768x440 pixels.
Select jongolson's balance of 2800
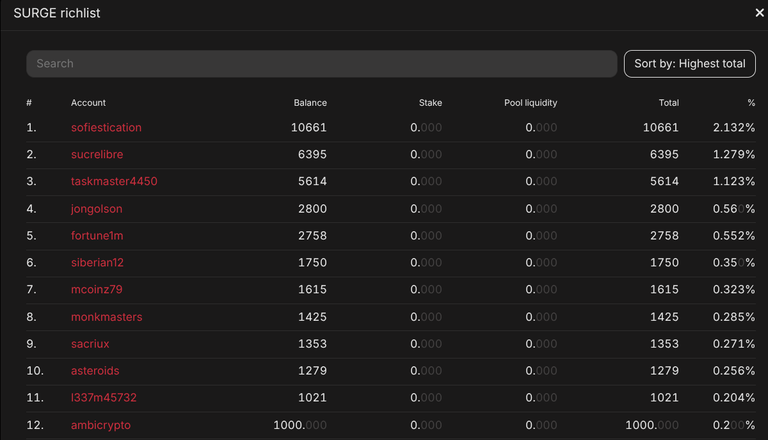(312, 209)
